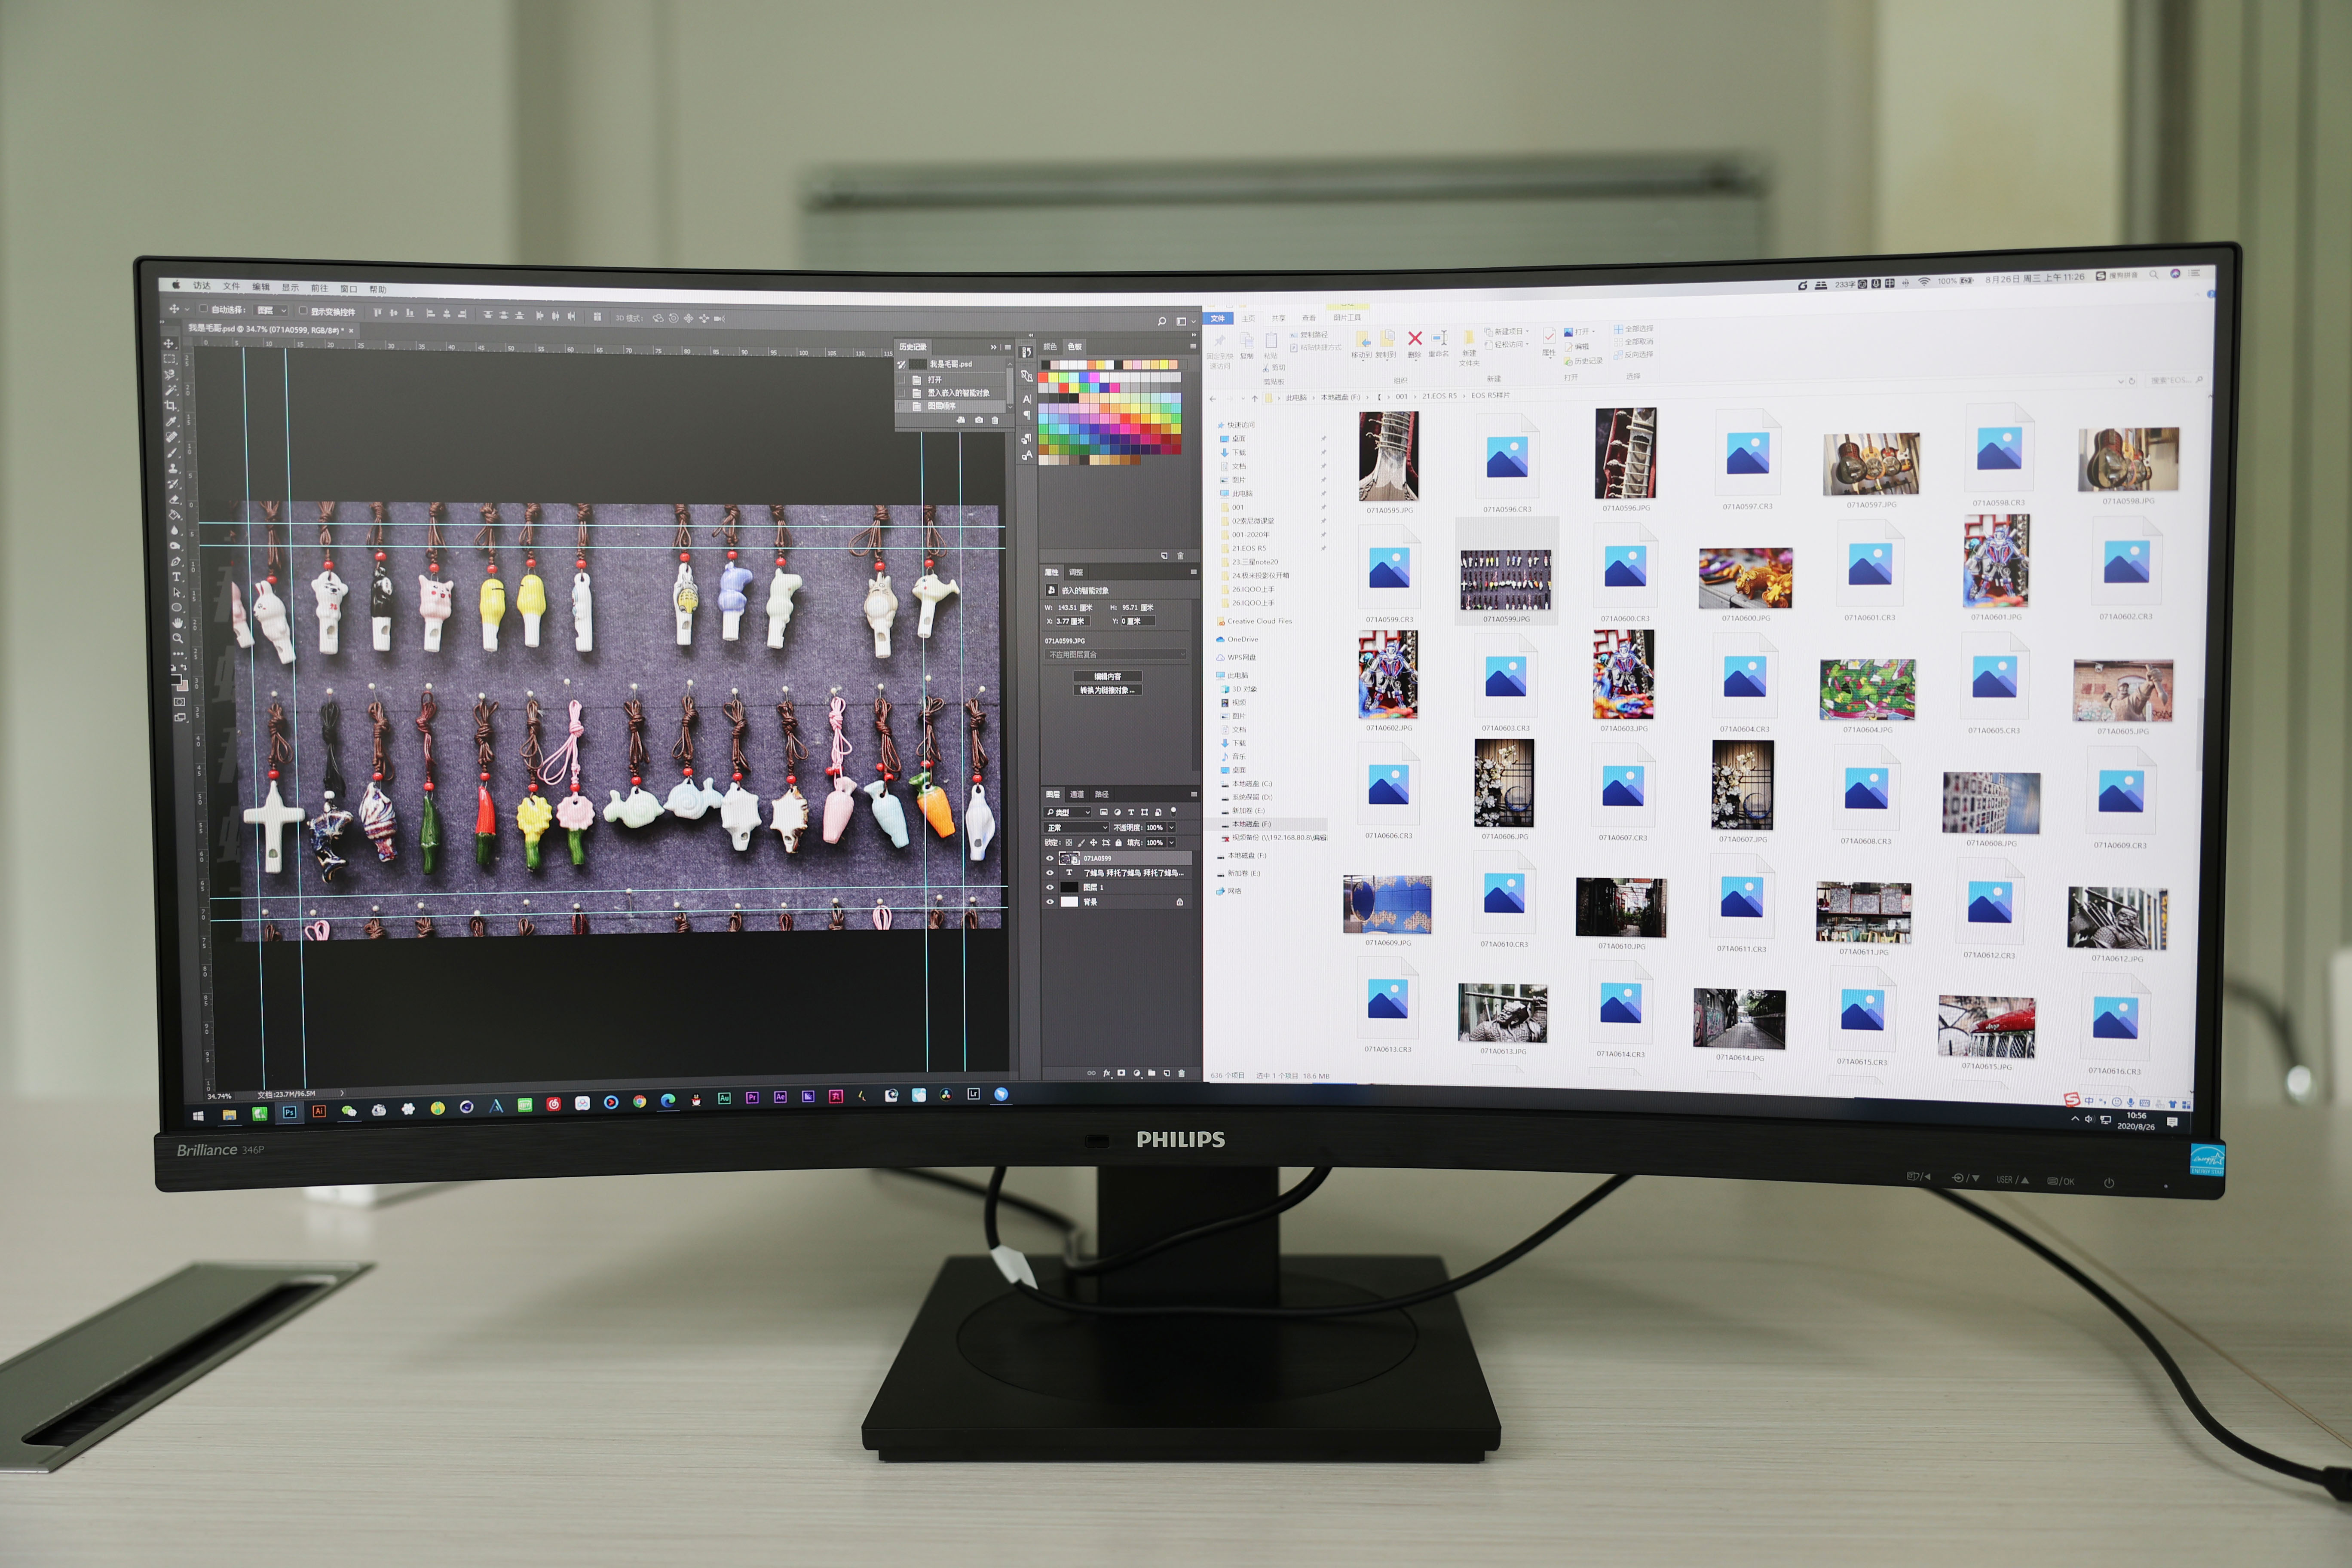
Task: Open the 窗口 menu in the top menu bar
Action: pyautogui.click(x=349, y=289)
